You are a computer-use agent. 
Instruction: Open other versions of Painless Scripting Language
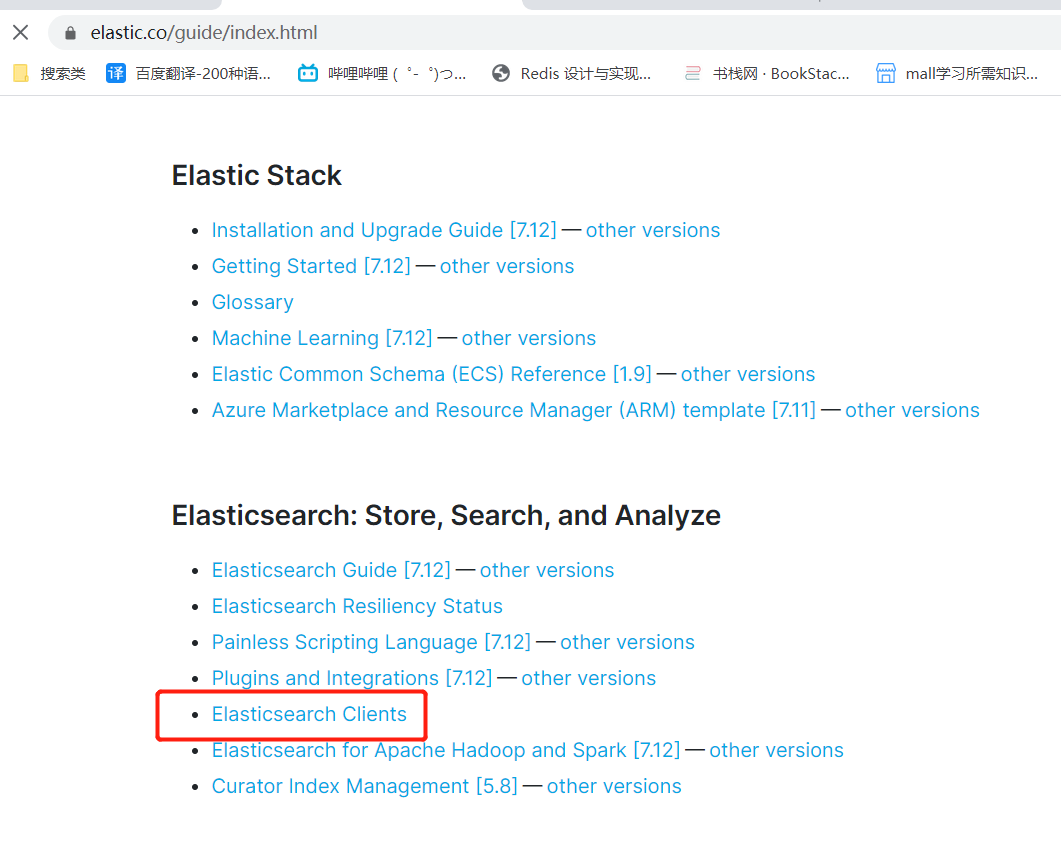(x=627, y=641)
